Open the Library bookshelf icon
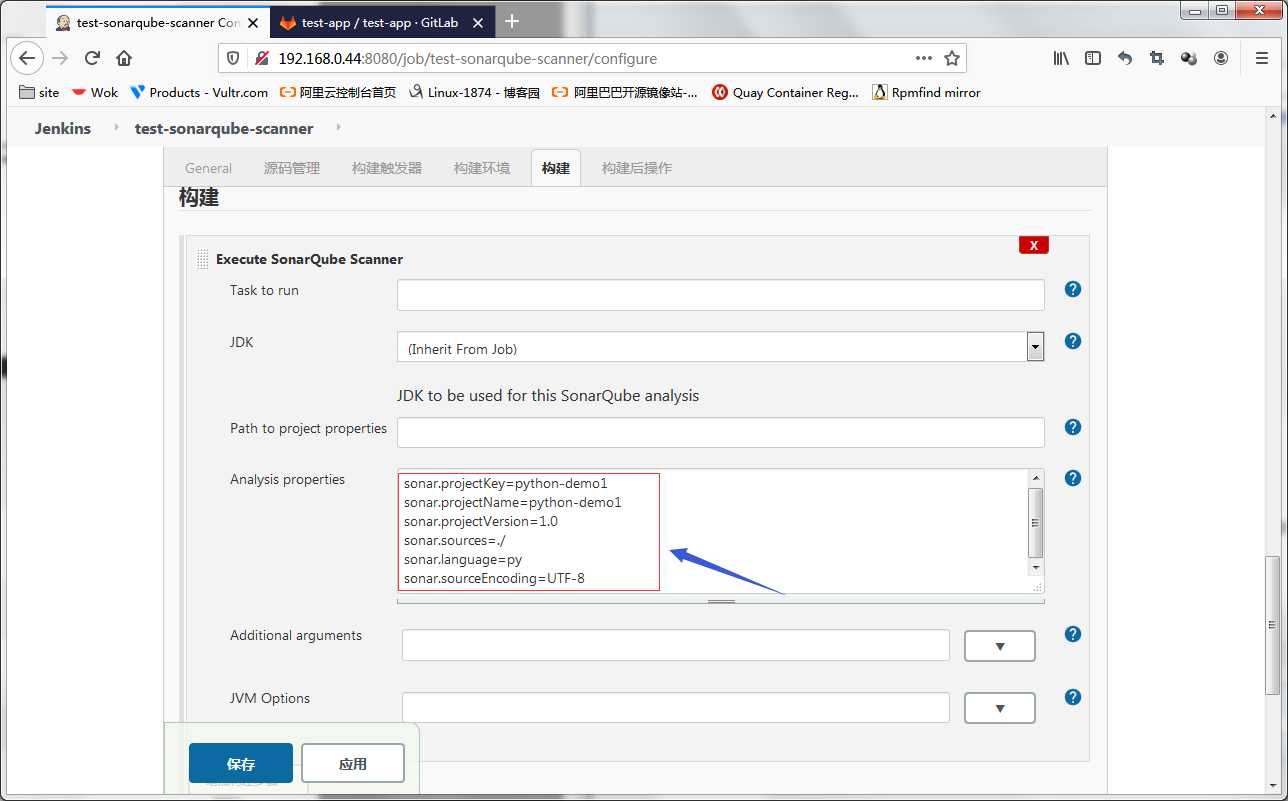The image size is (1288, 801). pos(1061,58)
